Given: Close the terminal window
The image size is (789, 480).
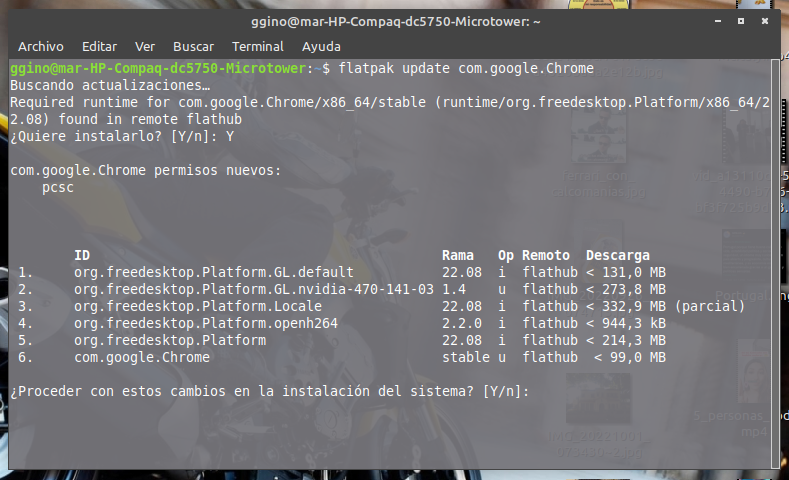Looking at the screenshot, I should 765,21.
